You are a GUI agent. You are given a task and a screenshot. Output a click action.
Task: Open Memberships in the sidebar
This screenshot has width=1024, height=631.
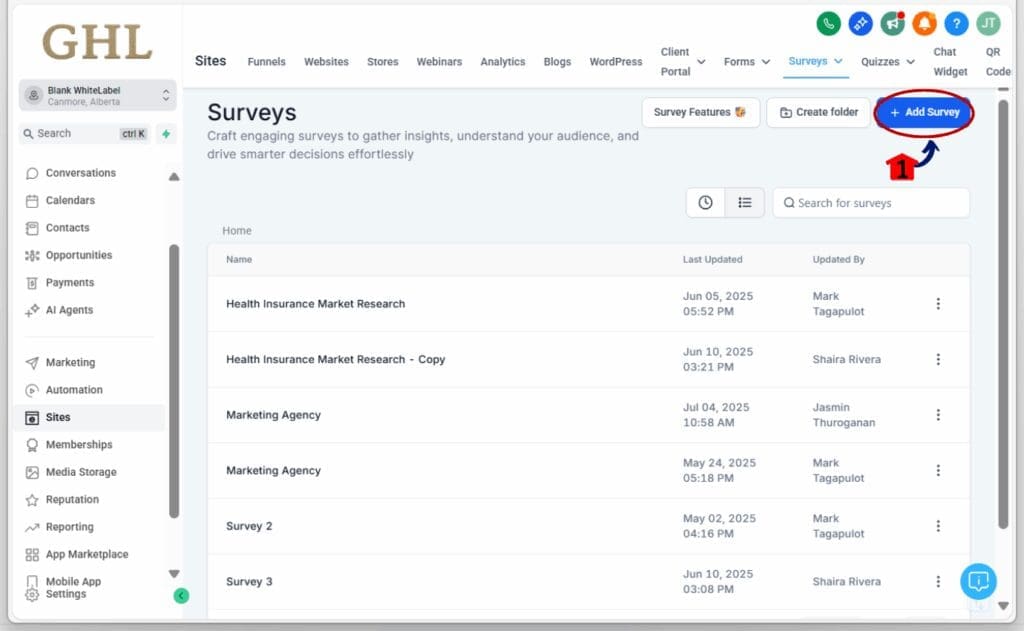coord(78,445)
